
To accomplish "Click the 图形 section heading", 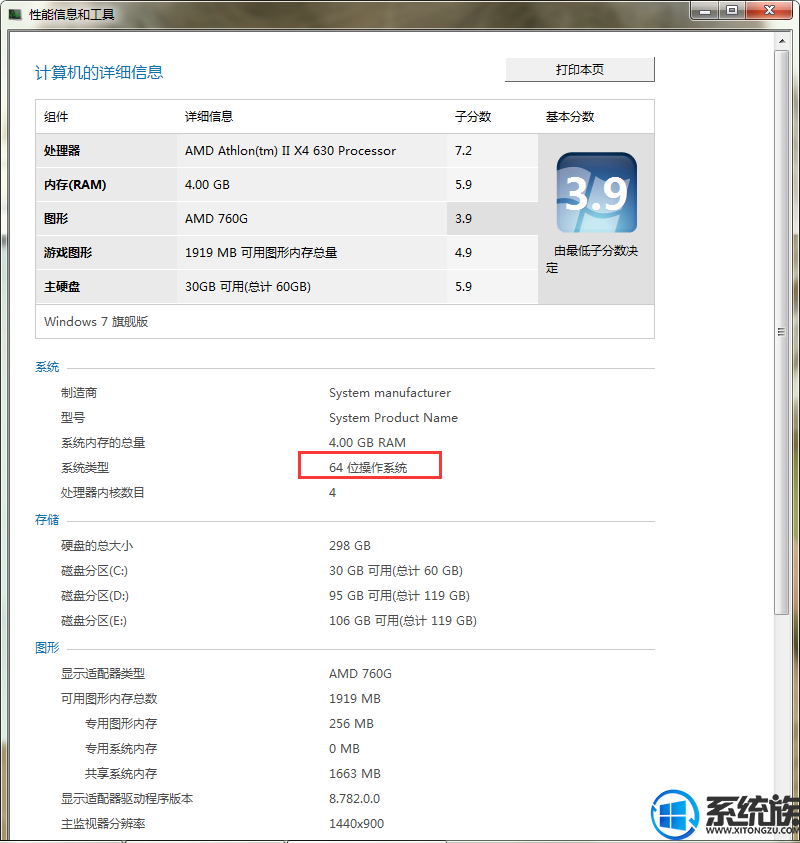I will pyautogui.click(x=47, y=647).
